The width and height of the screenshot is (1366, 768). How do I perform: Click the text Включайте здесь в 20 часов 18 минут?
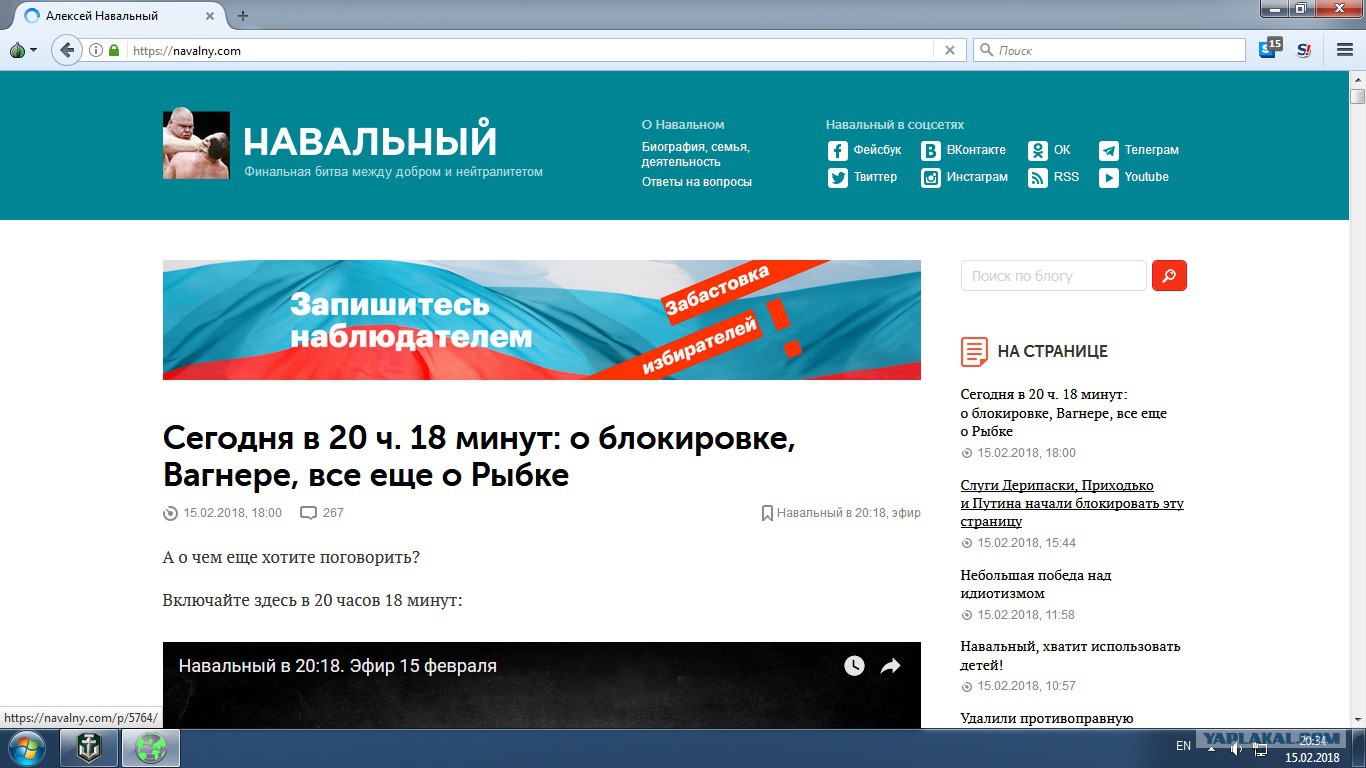click(x=312, y=601)
